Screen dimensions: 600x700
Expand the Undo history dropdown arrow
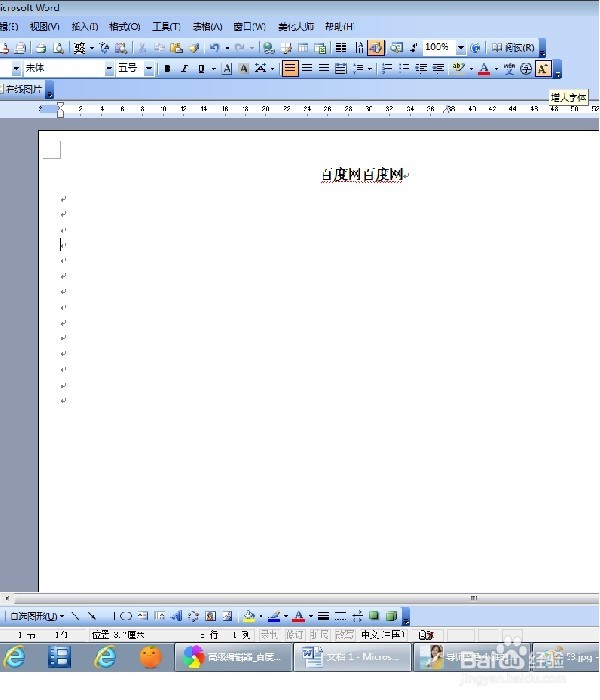pos(227,47)
